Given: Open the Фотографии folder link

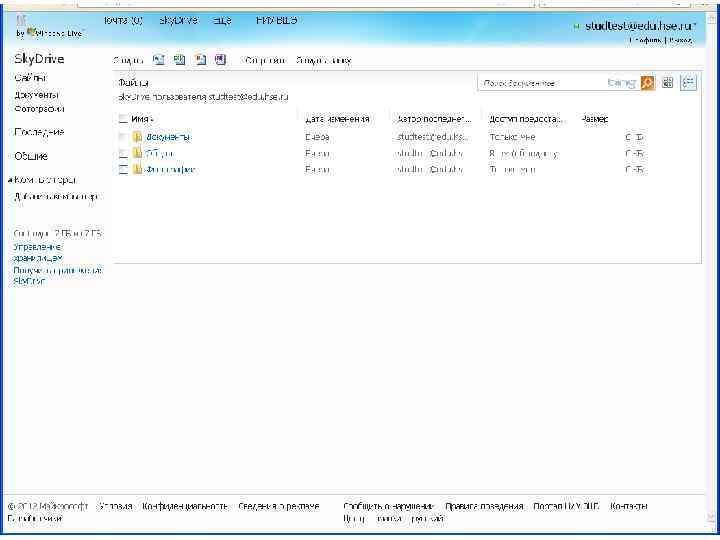Looking at the screenshot, I should coord(170,170).
